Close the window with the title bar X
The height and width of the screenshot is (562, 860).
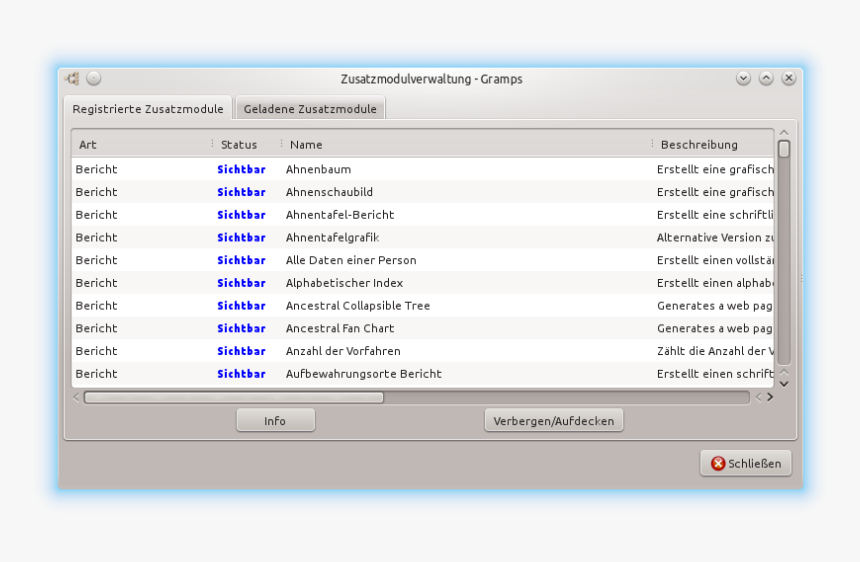(x=789, y=78)
